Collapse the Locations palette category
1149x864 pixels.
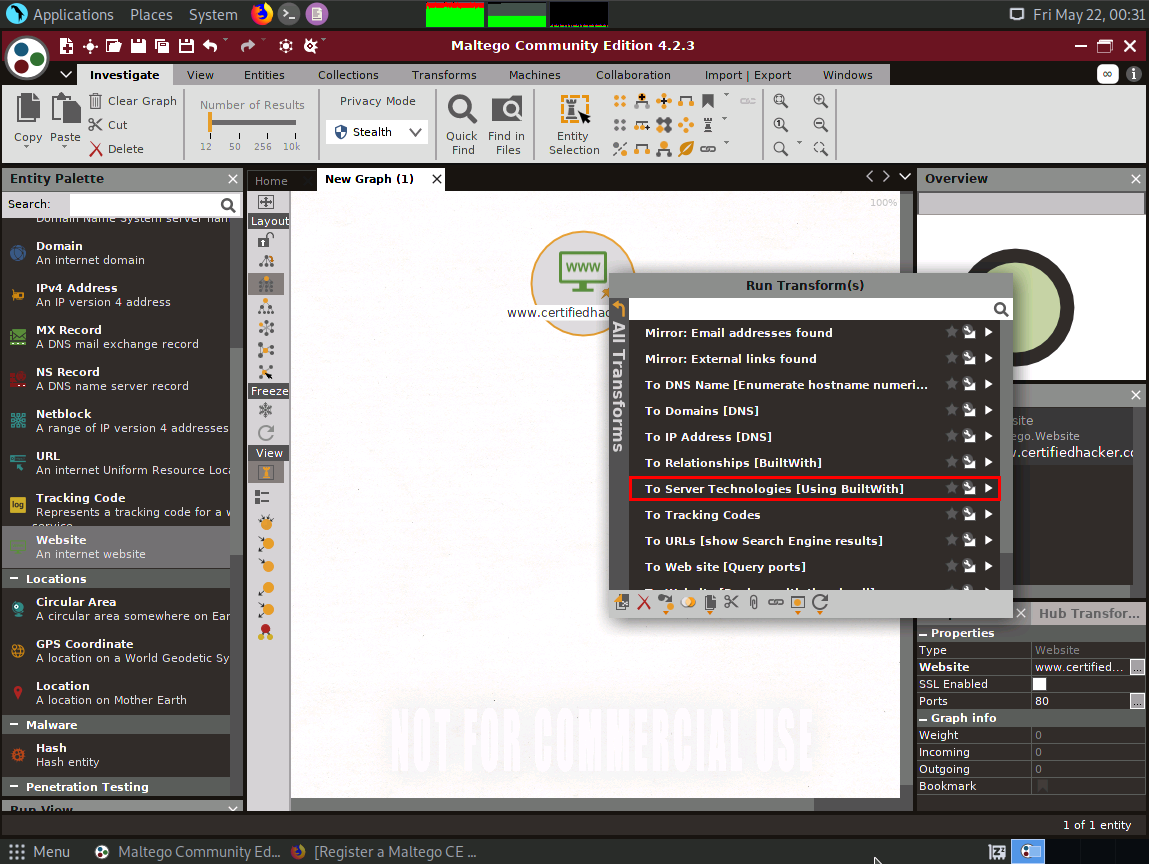(14, 579)
